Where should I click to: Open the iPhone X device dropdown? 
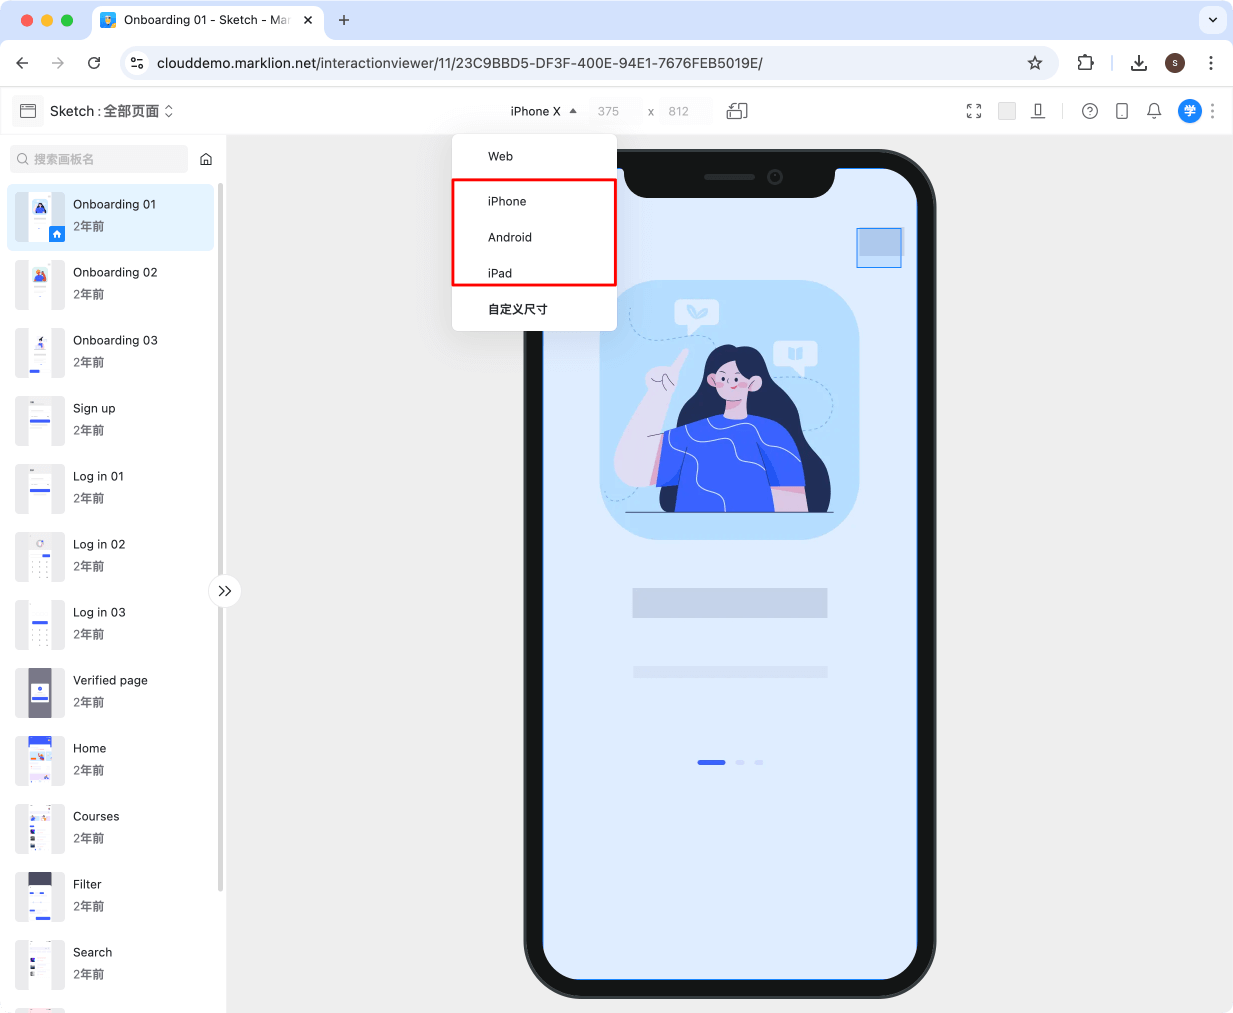pos(541,111)
